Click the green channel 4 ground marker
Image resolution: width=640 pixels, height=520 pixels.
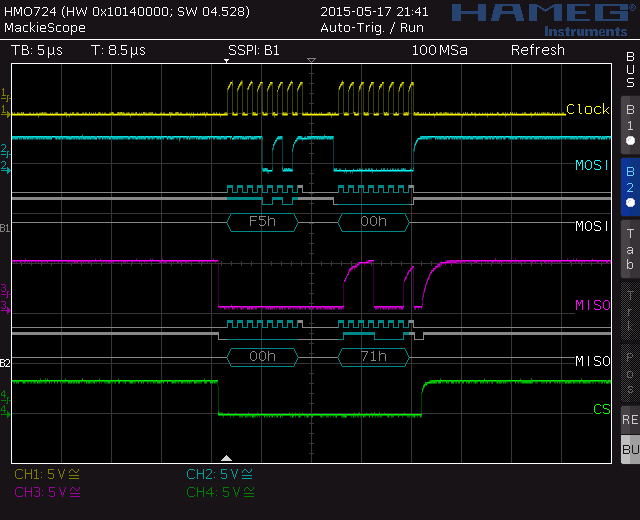pyautogui.click(x=5, y=411)
